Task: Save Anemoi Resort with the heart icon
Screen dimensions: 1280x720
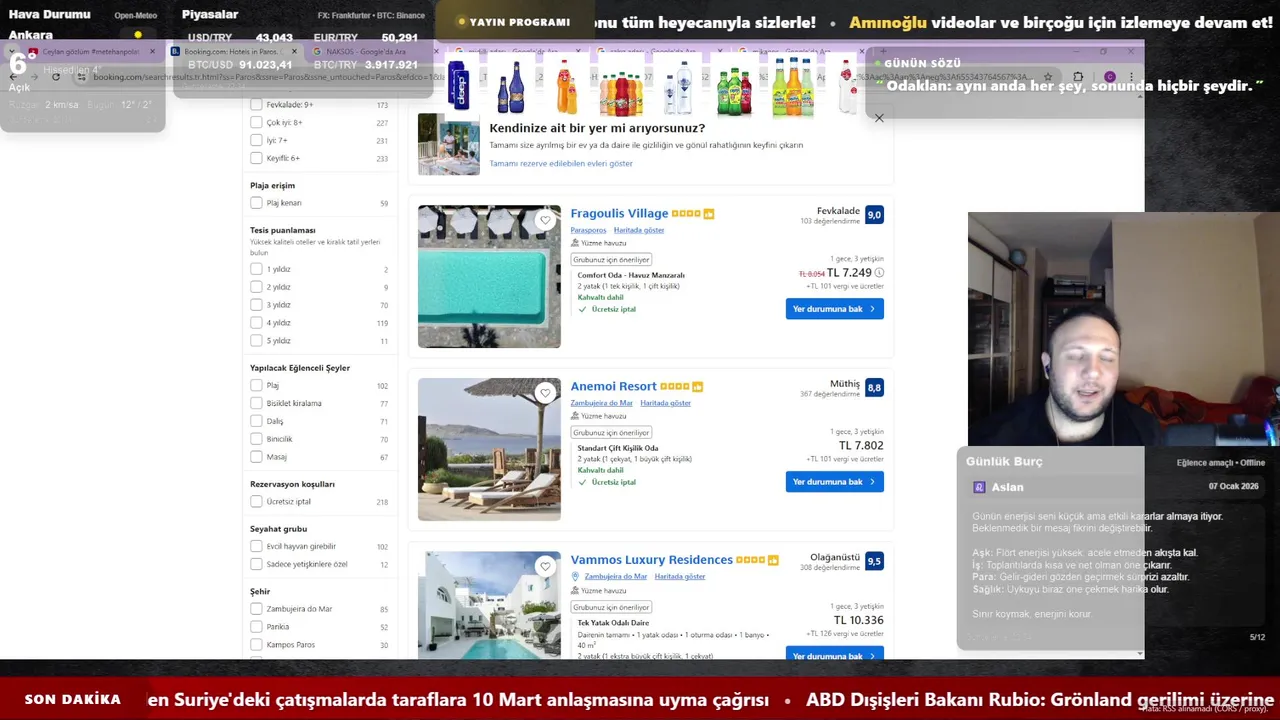Action: pos(545,393)
